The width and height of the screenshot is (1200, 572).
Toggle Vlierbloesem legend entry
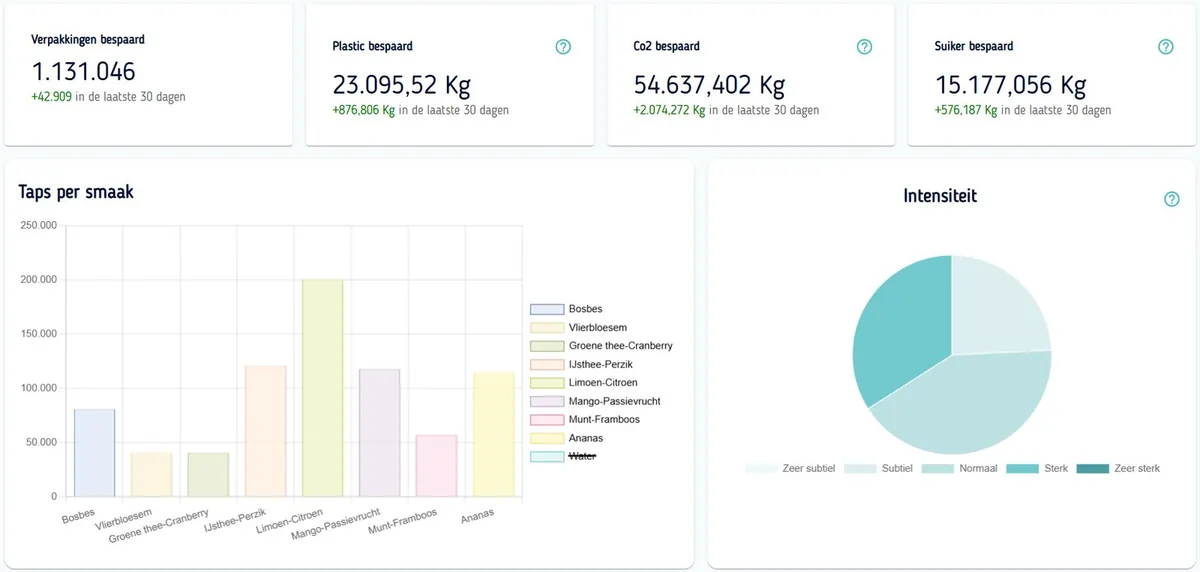click(x=579, y=327)
